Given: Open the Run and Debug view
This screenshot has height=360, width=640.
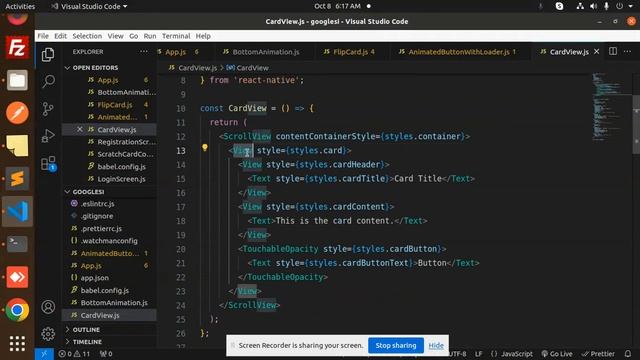Looking at the screenshot, I should [48, 136].
